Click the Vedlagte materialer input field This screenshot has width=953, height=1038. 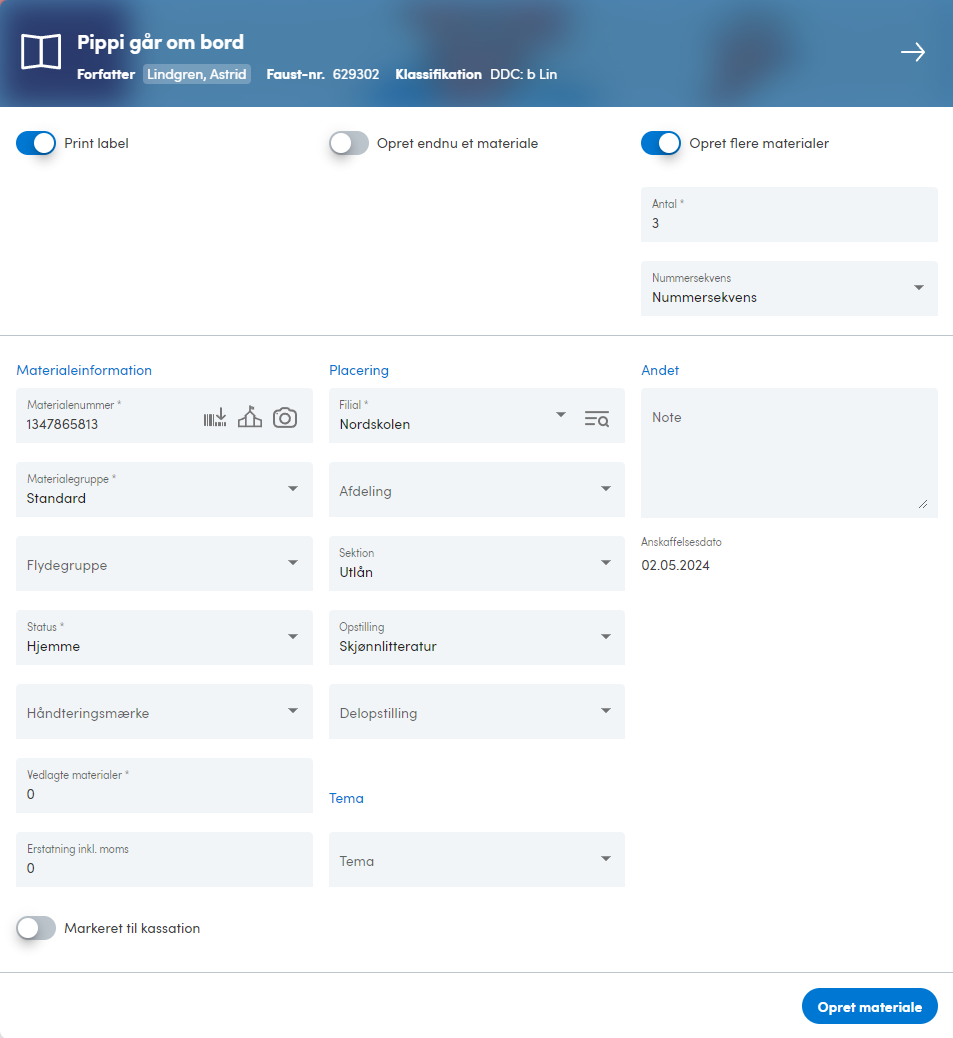coord(164,786)
